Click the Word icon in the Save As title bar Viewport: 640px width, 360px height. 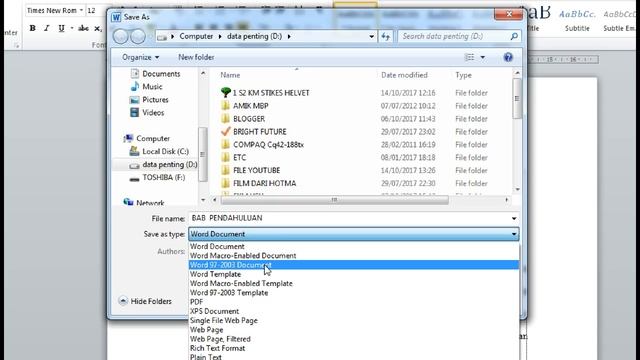pyautogui.click(x=116, y=17)
